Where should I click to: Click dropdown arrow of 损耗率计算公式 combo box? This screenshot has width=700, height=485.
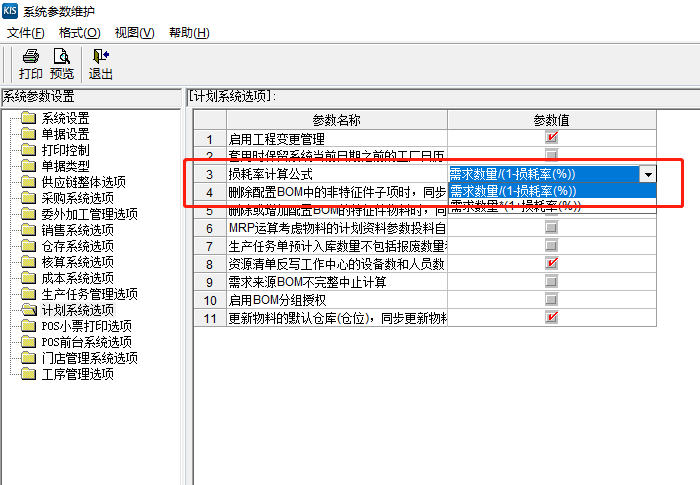tap(648, 174)
